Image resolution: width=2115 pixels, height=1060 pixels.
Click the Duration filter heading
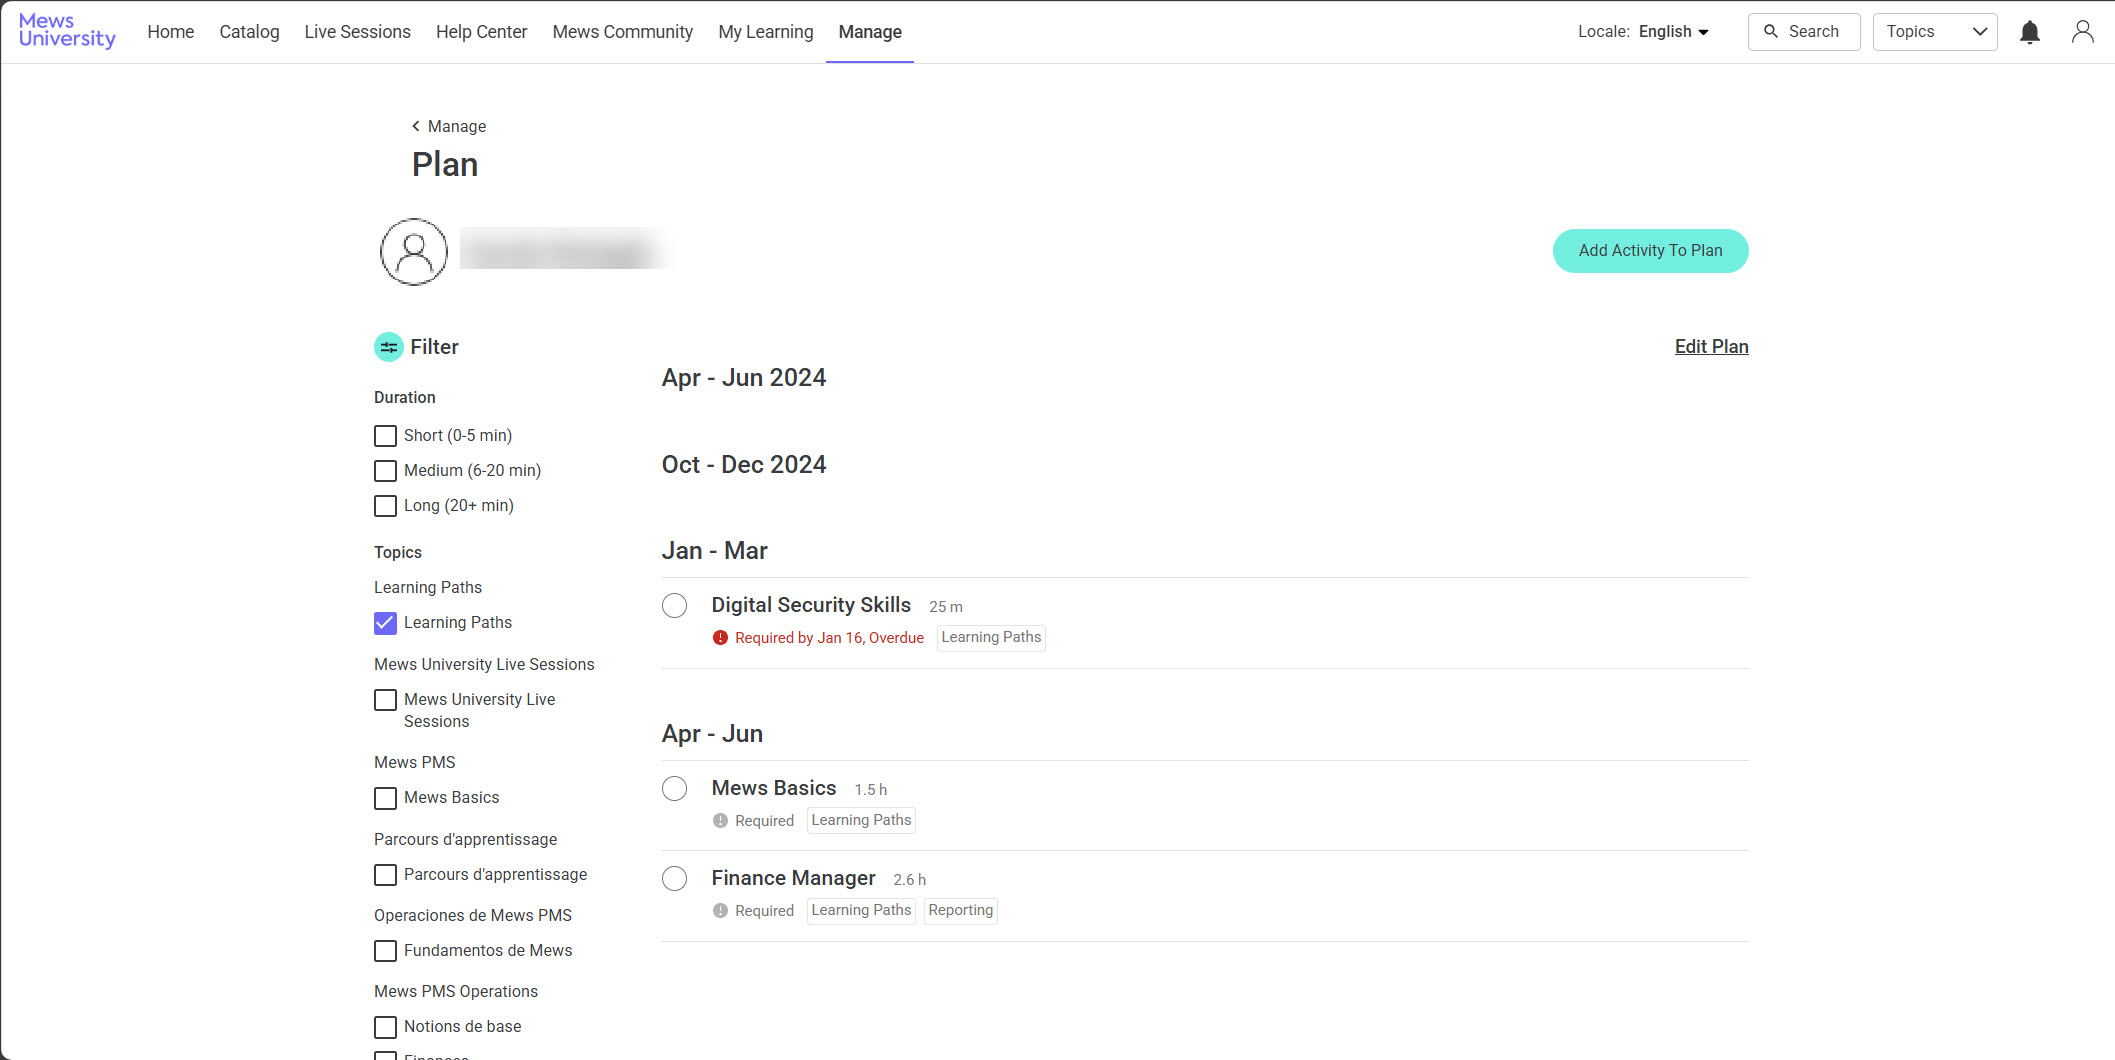[404, 398]
